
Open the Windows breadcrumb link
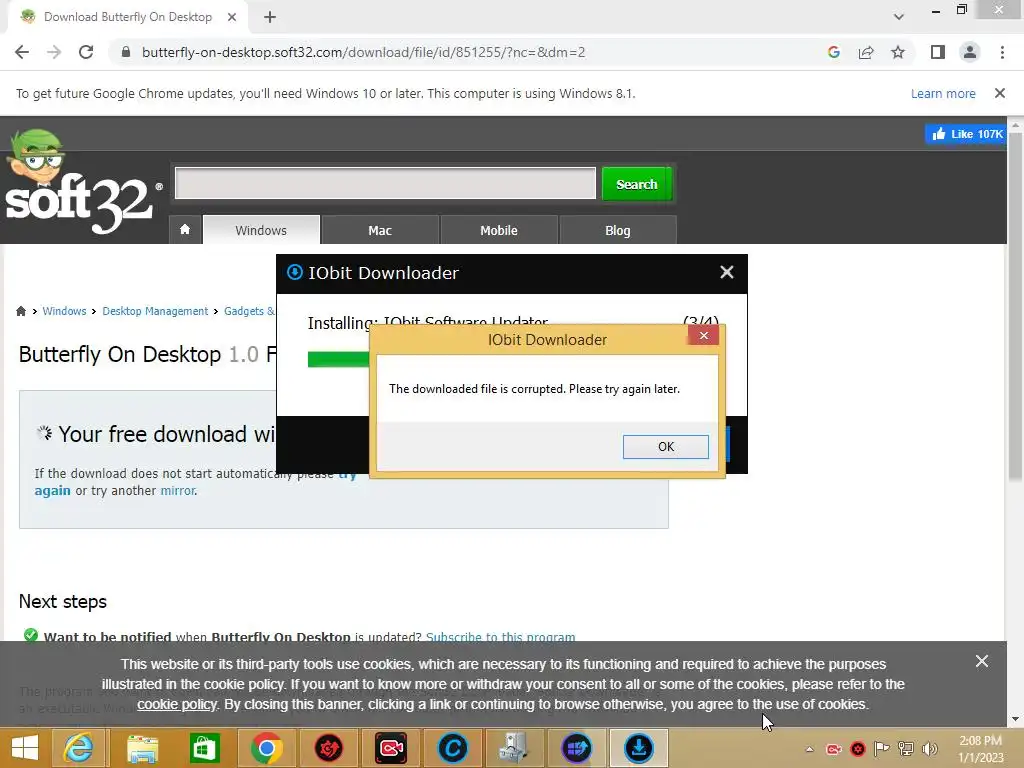click(x=64, y=311)
